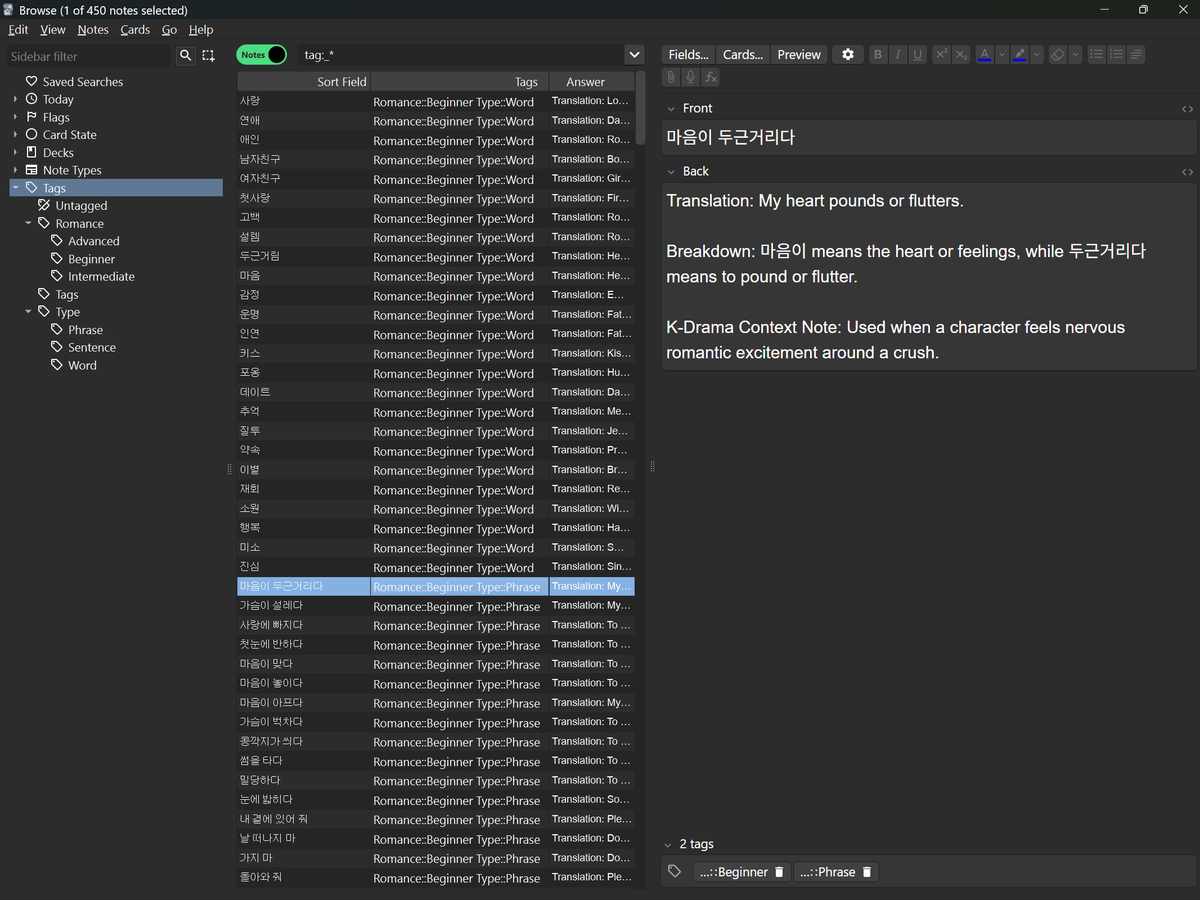Sort by the Answer column header
This screenshot has width=1200, height=900.
592,82
